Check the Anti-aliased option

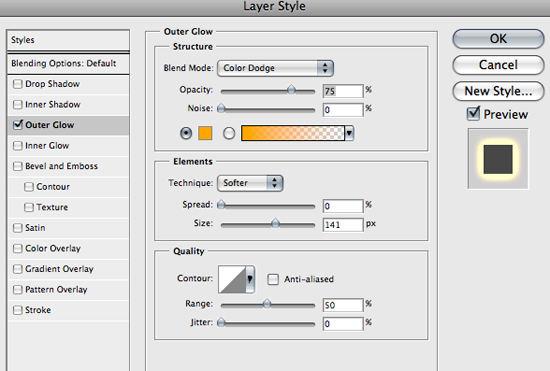pyautogui.click(x=273, y=279)
